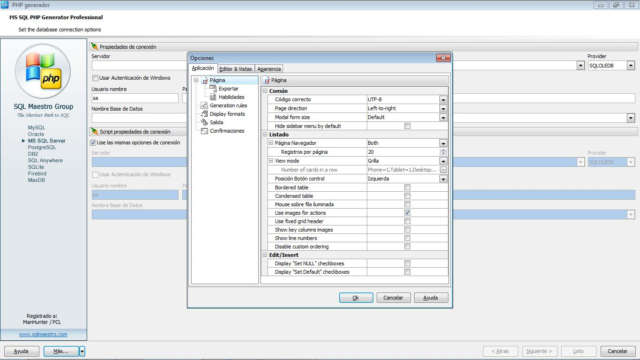This screenshot has height=360, width=640.
Task: Select MS SQL Server in product list
Action: pos(47,141)
